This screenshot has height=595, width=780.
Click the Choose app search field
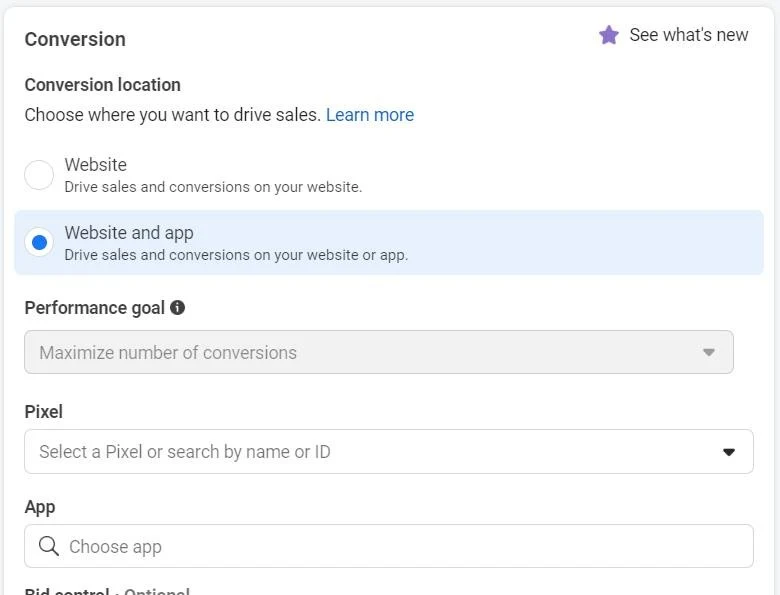[x=389, y=546]
